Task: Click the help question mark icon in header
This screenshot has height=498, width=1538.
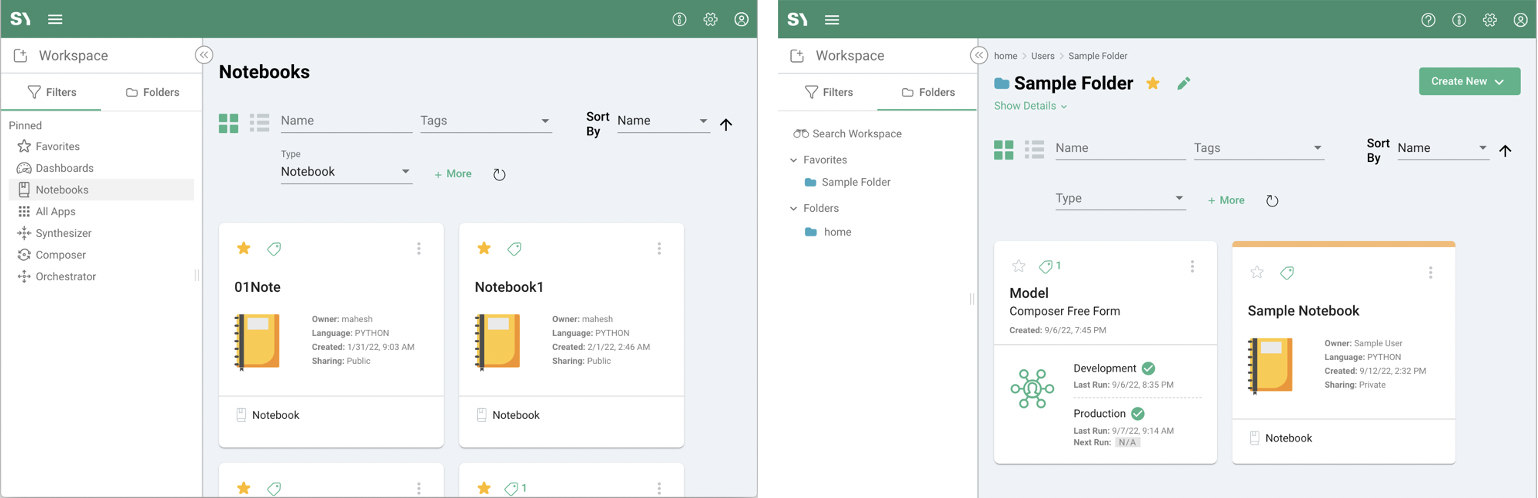Action: coord(1428,20)
